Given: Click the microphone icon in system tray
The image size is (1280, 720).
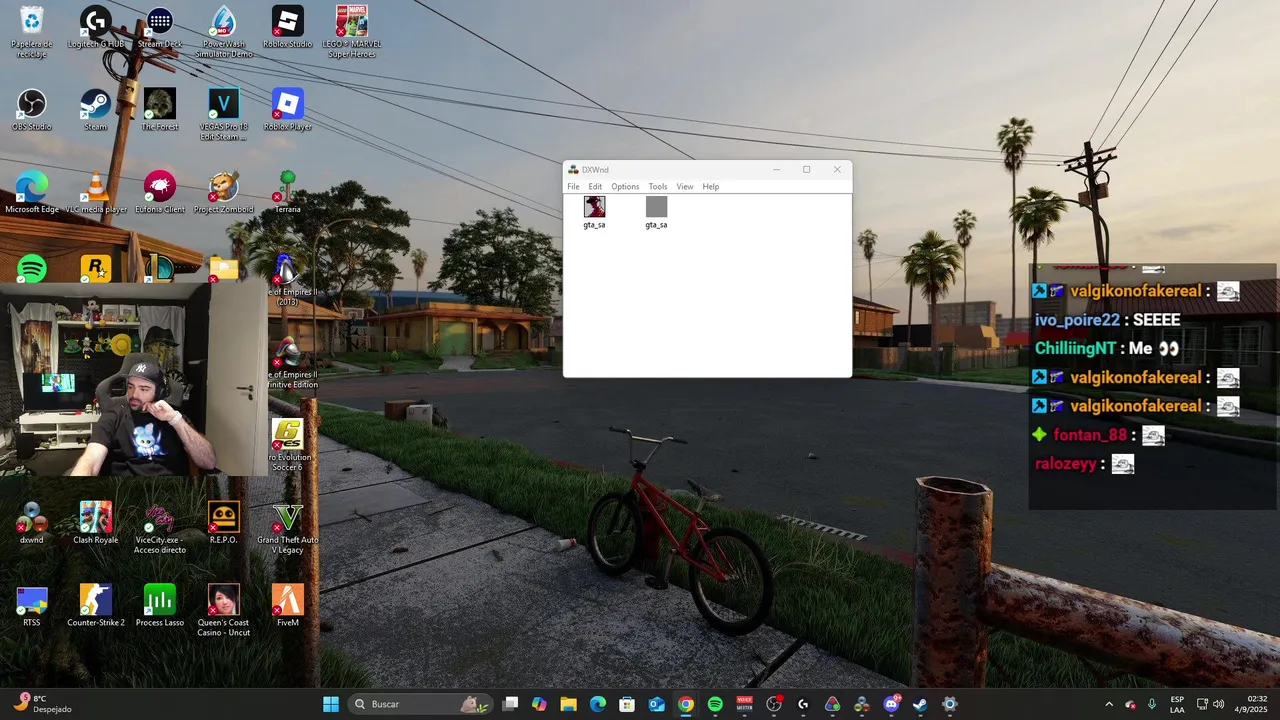Looking at the screenshot, I should pyautogui.click(x=1152, y=704).
